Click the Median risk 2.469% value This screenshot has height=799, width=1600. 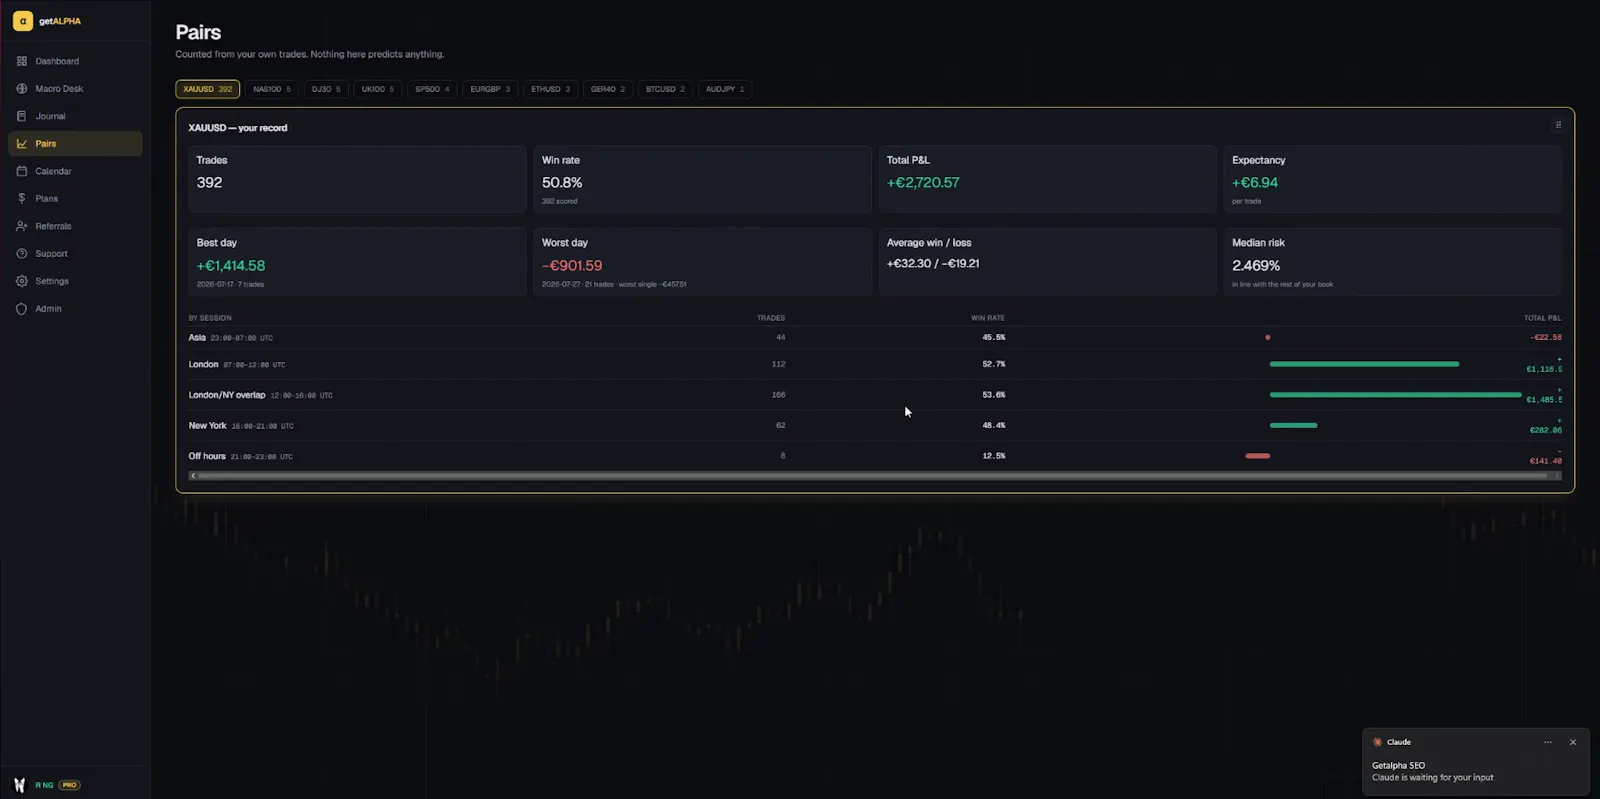(x=1256, y=266)
